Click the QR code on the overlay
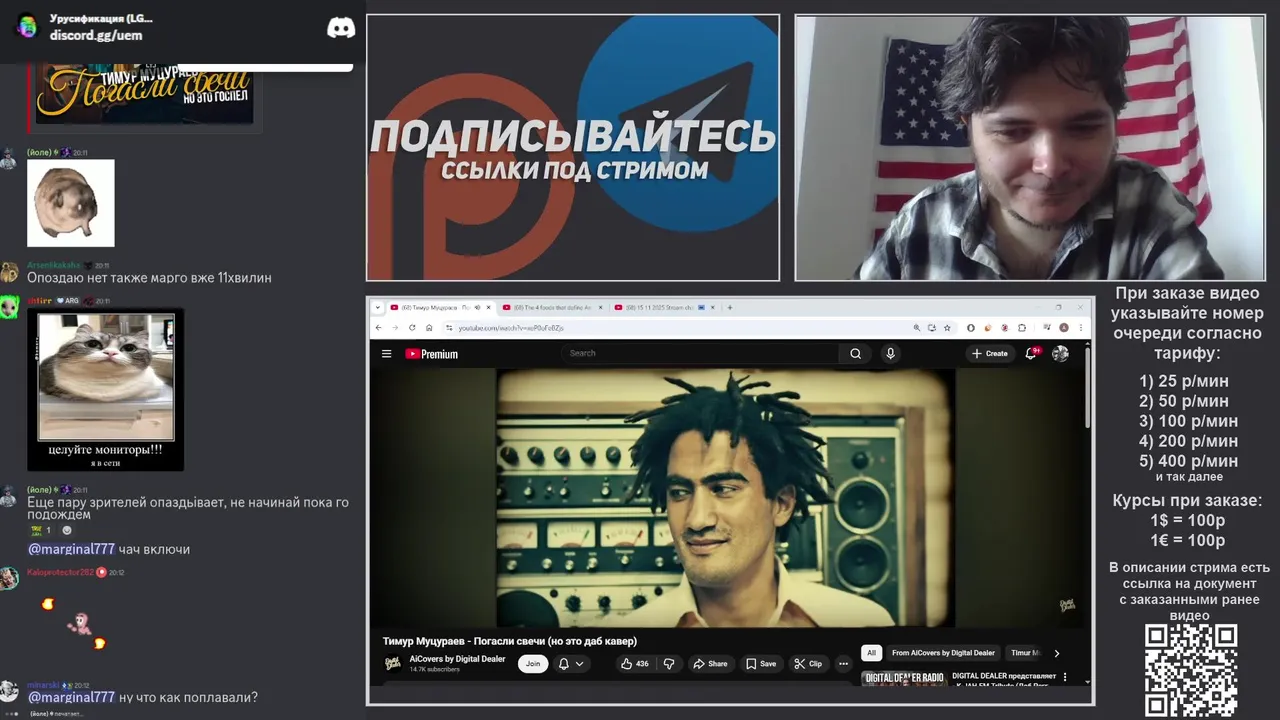The width and height of the screenshot is (1280, 720). 1191,671
